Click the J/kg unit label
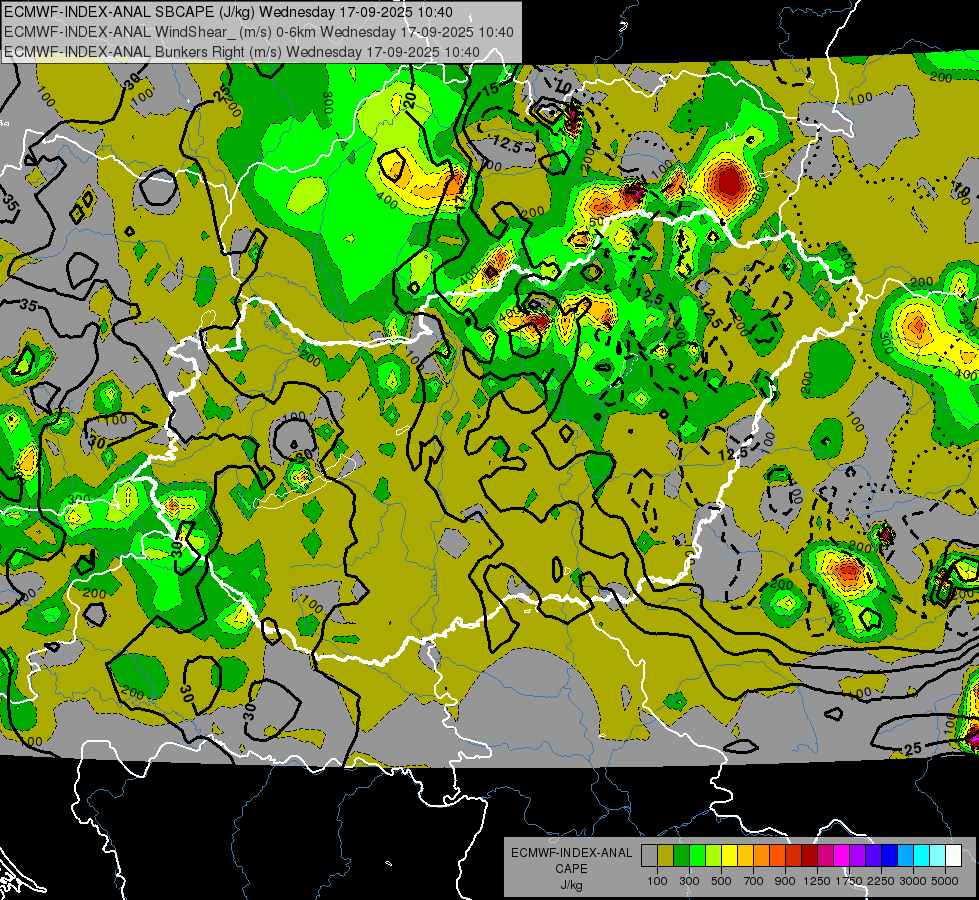 [x=571, y=885]
